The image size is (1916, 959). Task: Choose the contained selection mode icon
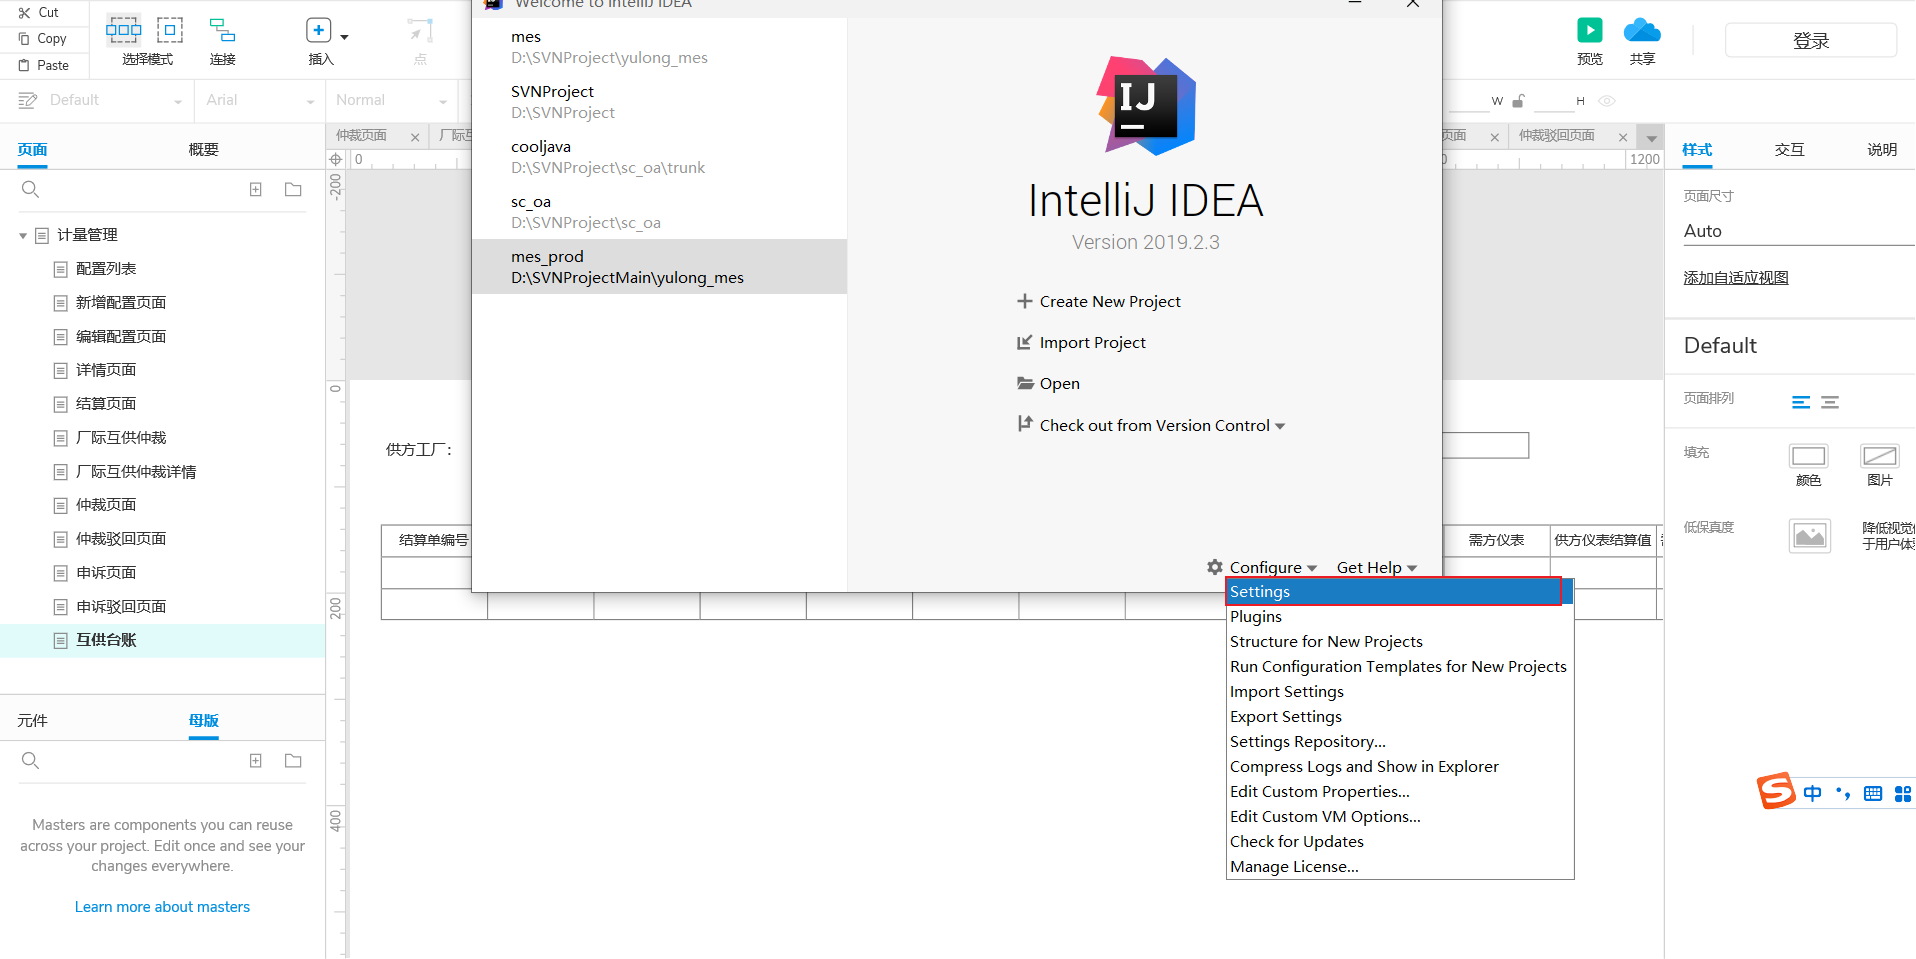[170, 30]
